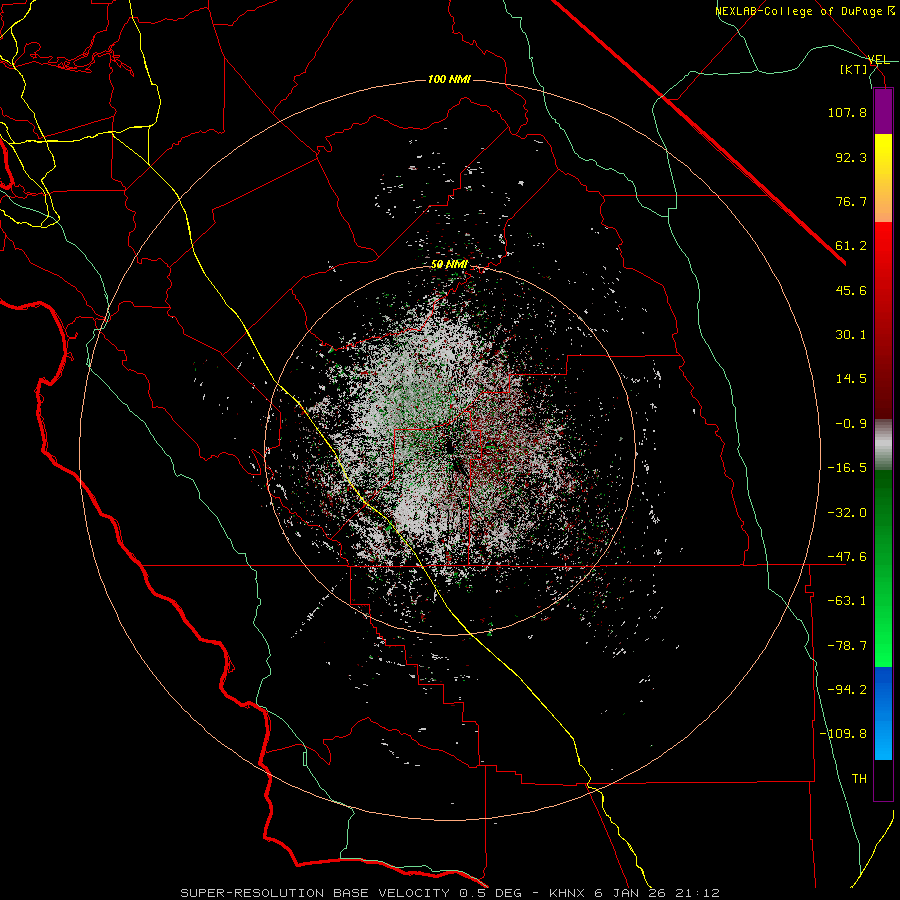Click the [KT] units label
This screenshot has width=900, height=900.
click(854, 69)
